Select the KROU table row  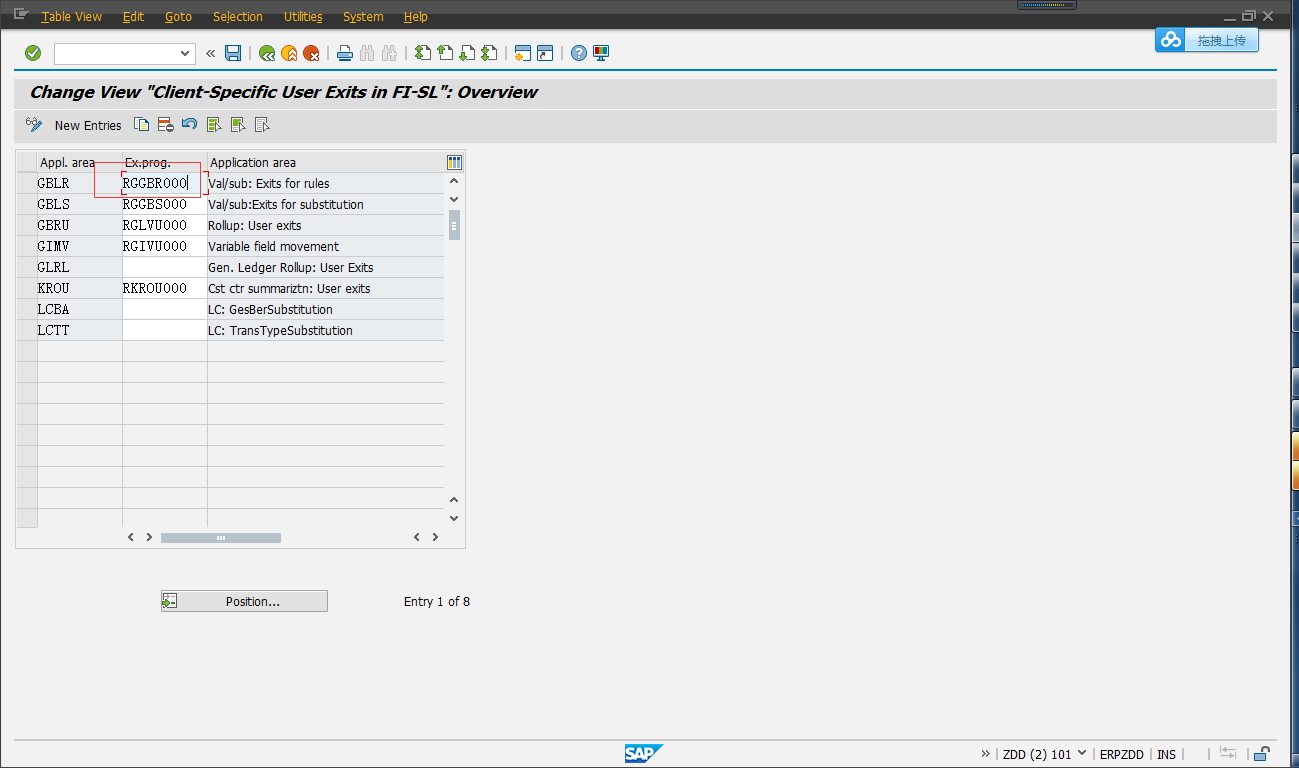click(26, 288)
